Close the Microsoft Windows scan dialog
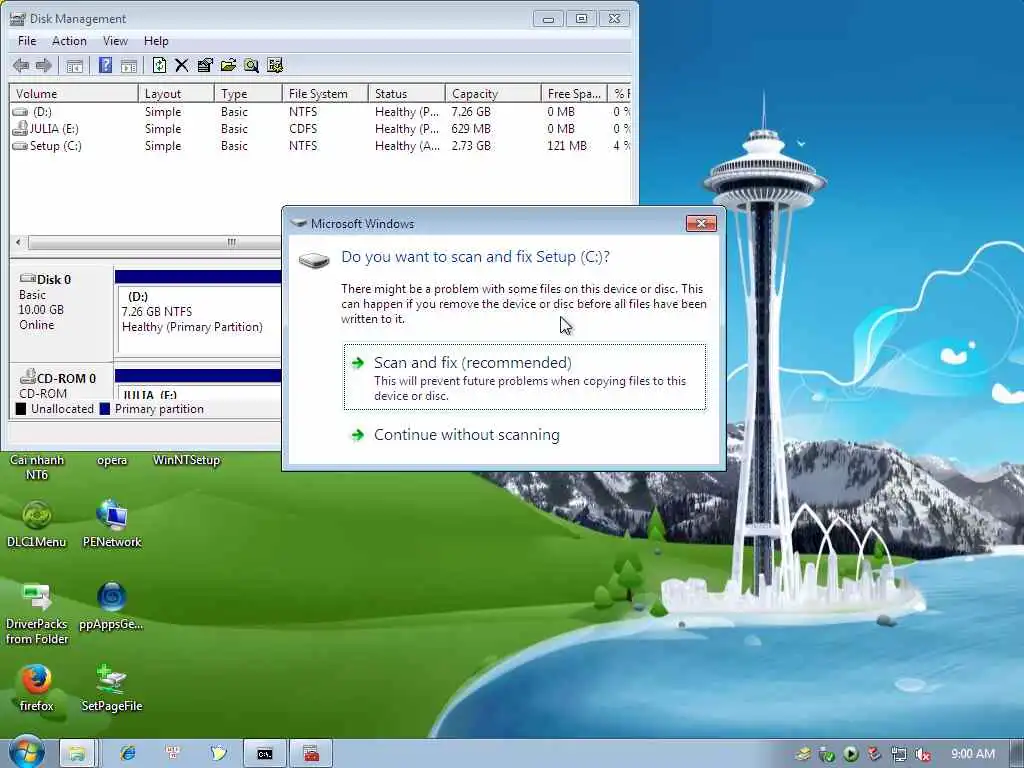Image resolution: width=1024 pixels, height=768 pixels. (x=701, y=223)
